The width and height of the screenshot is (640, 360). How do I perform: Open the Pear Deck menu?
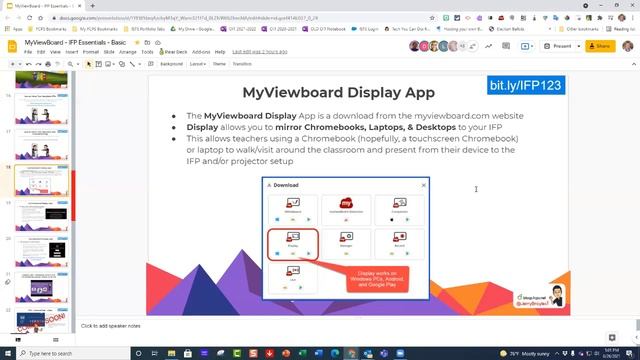click(173, 52)
